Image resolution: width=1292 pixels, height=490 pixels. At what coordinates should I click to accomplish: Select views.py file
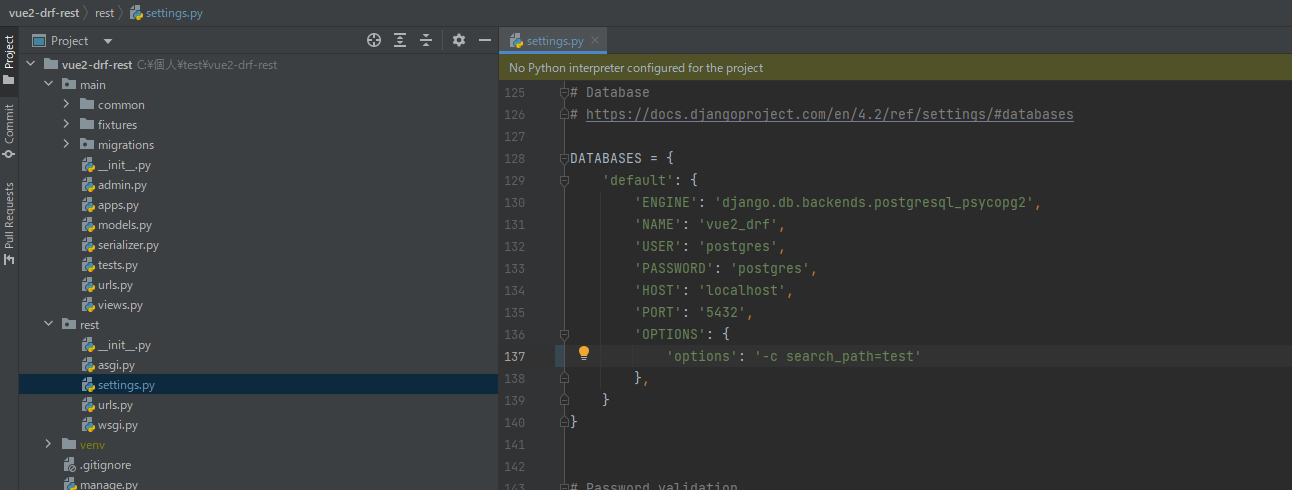(120, 305)
